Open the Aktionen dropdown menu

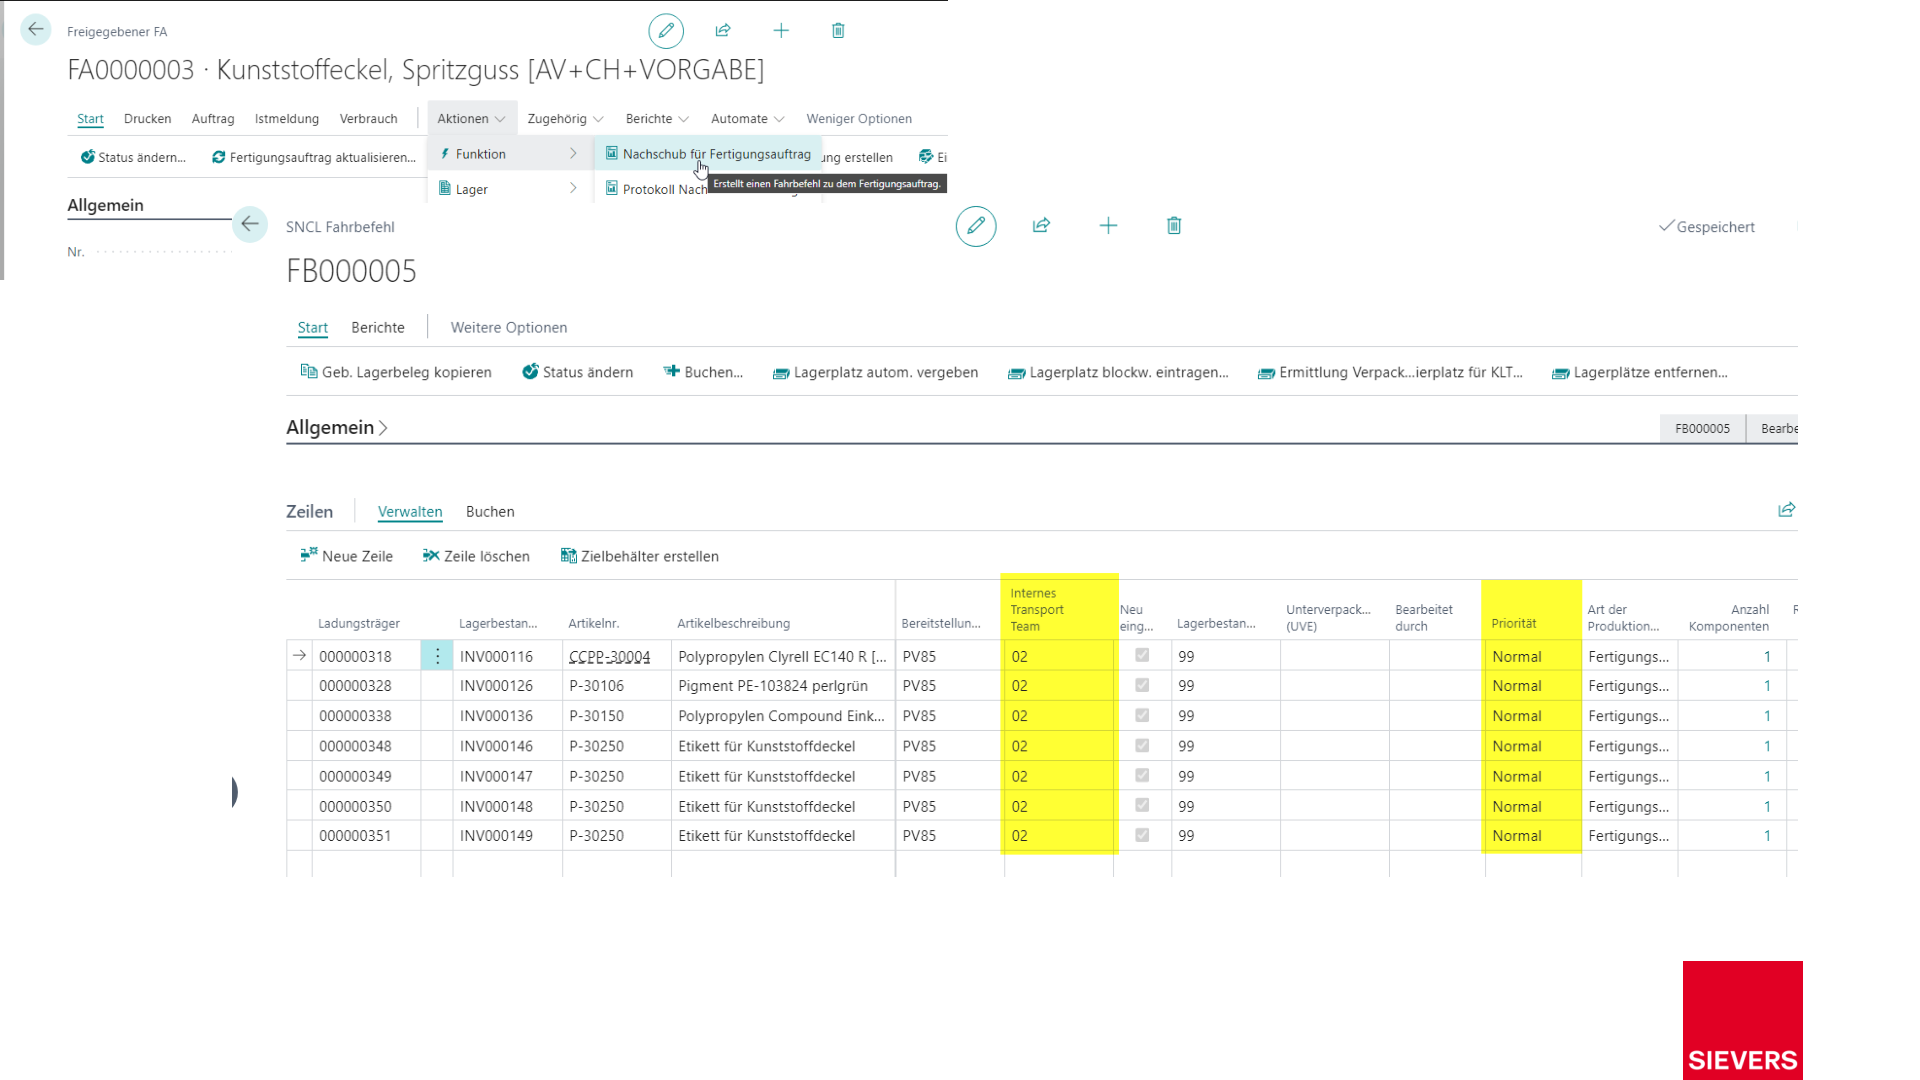(x=471, y=118)
